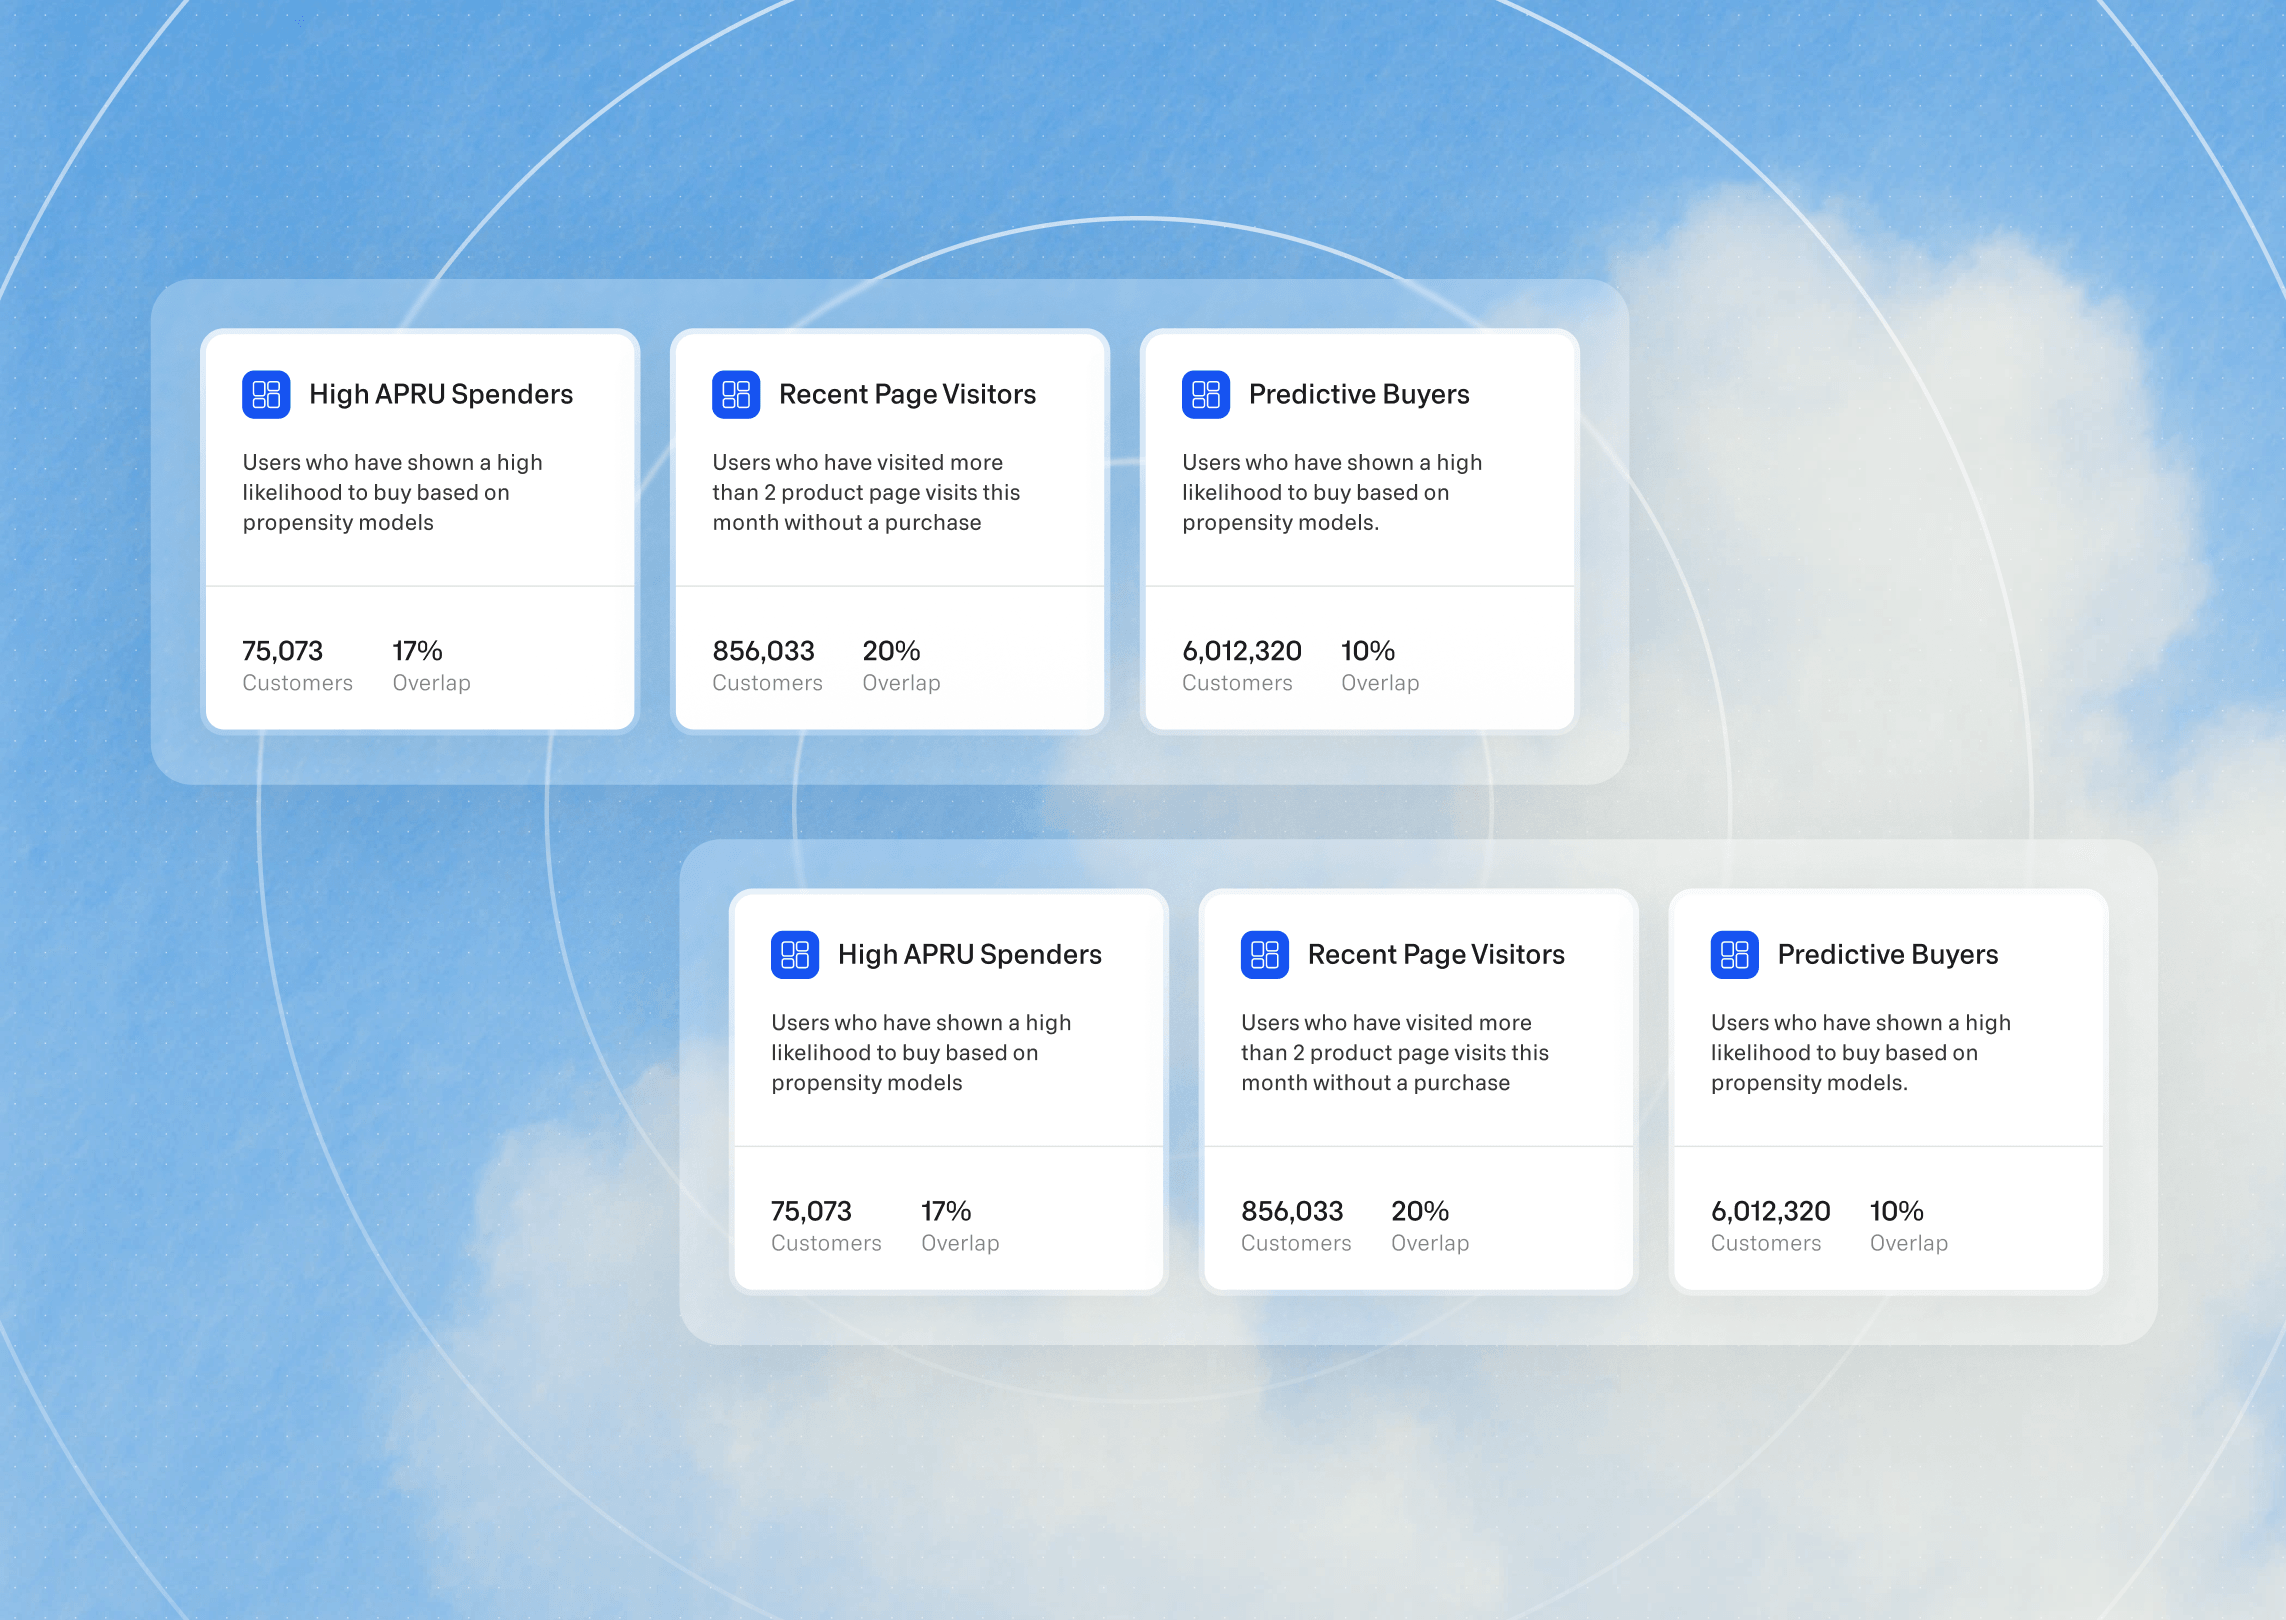Click 17% Overlap value in bottom row
This screenshot has width=2286, height=1620.
tap(946, 1212)
